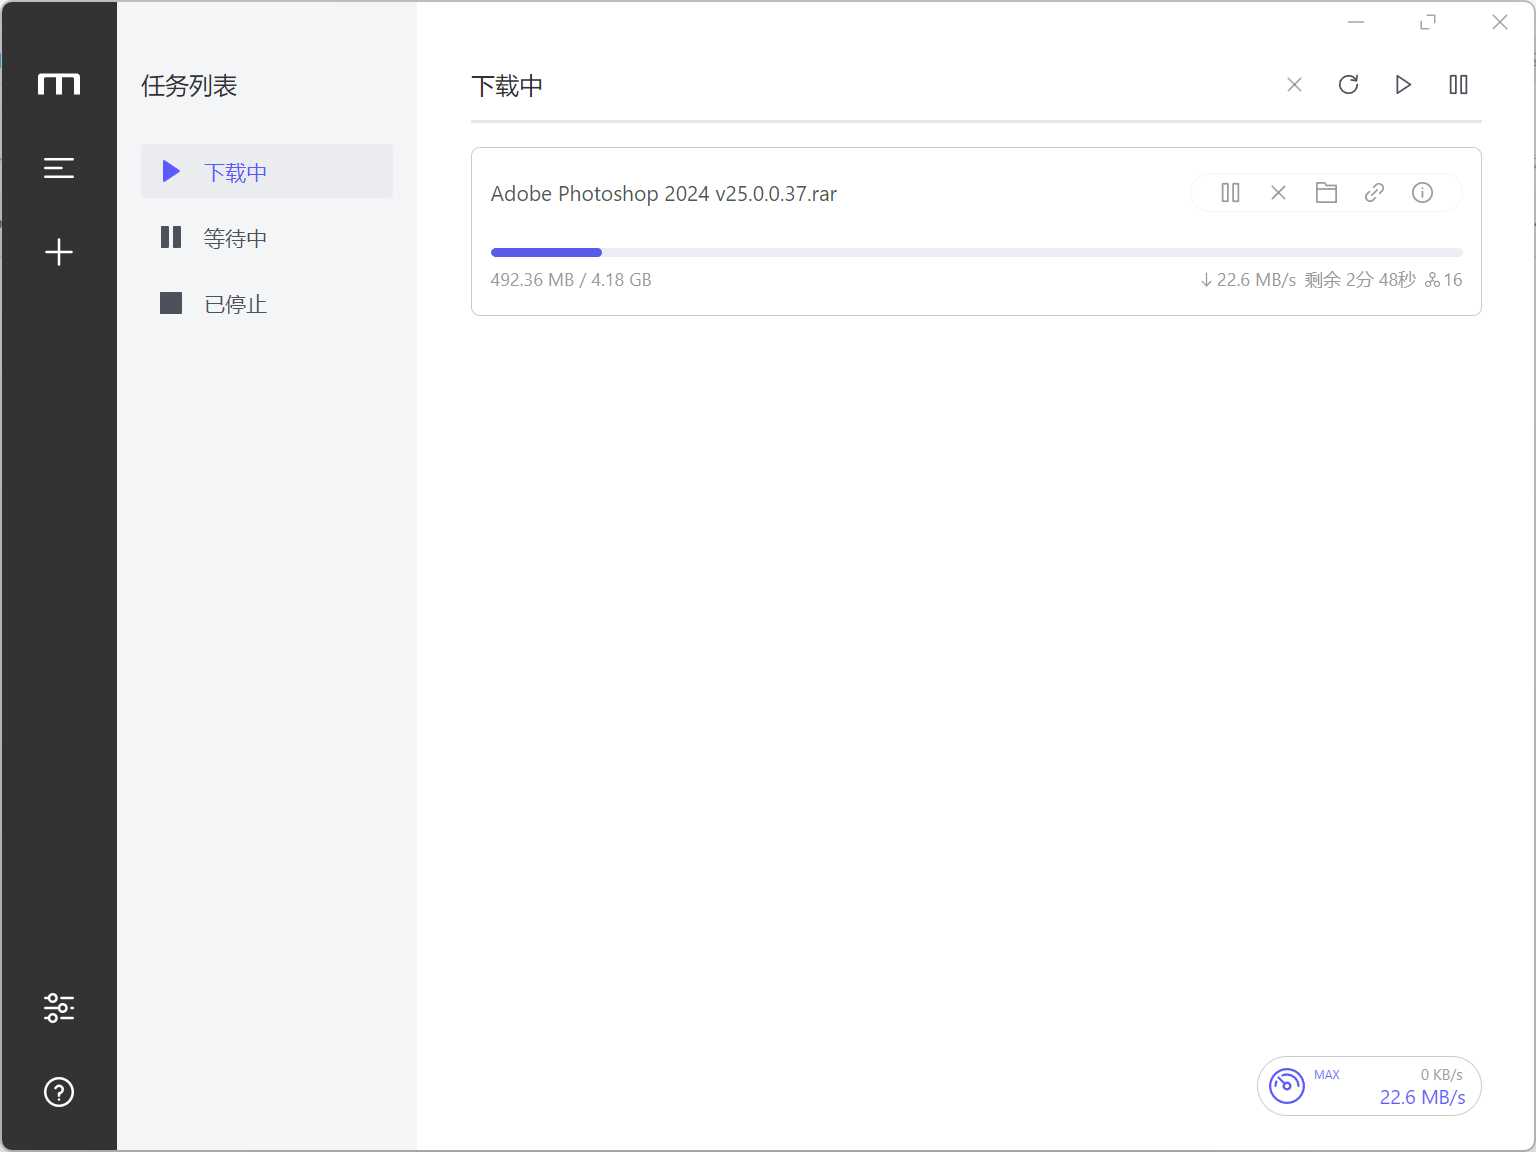Add a new download task
Viewport: 1536px width, 1152px height.
[59, 252]
